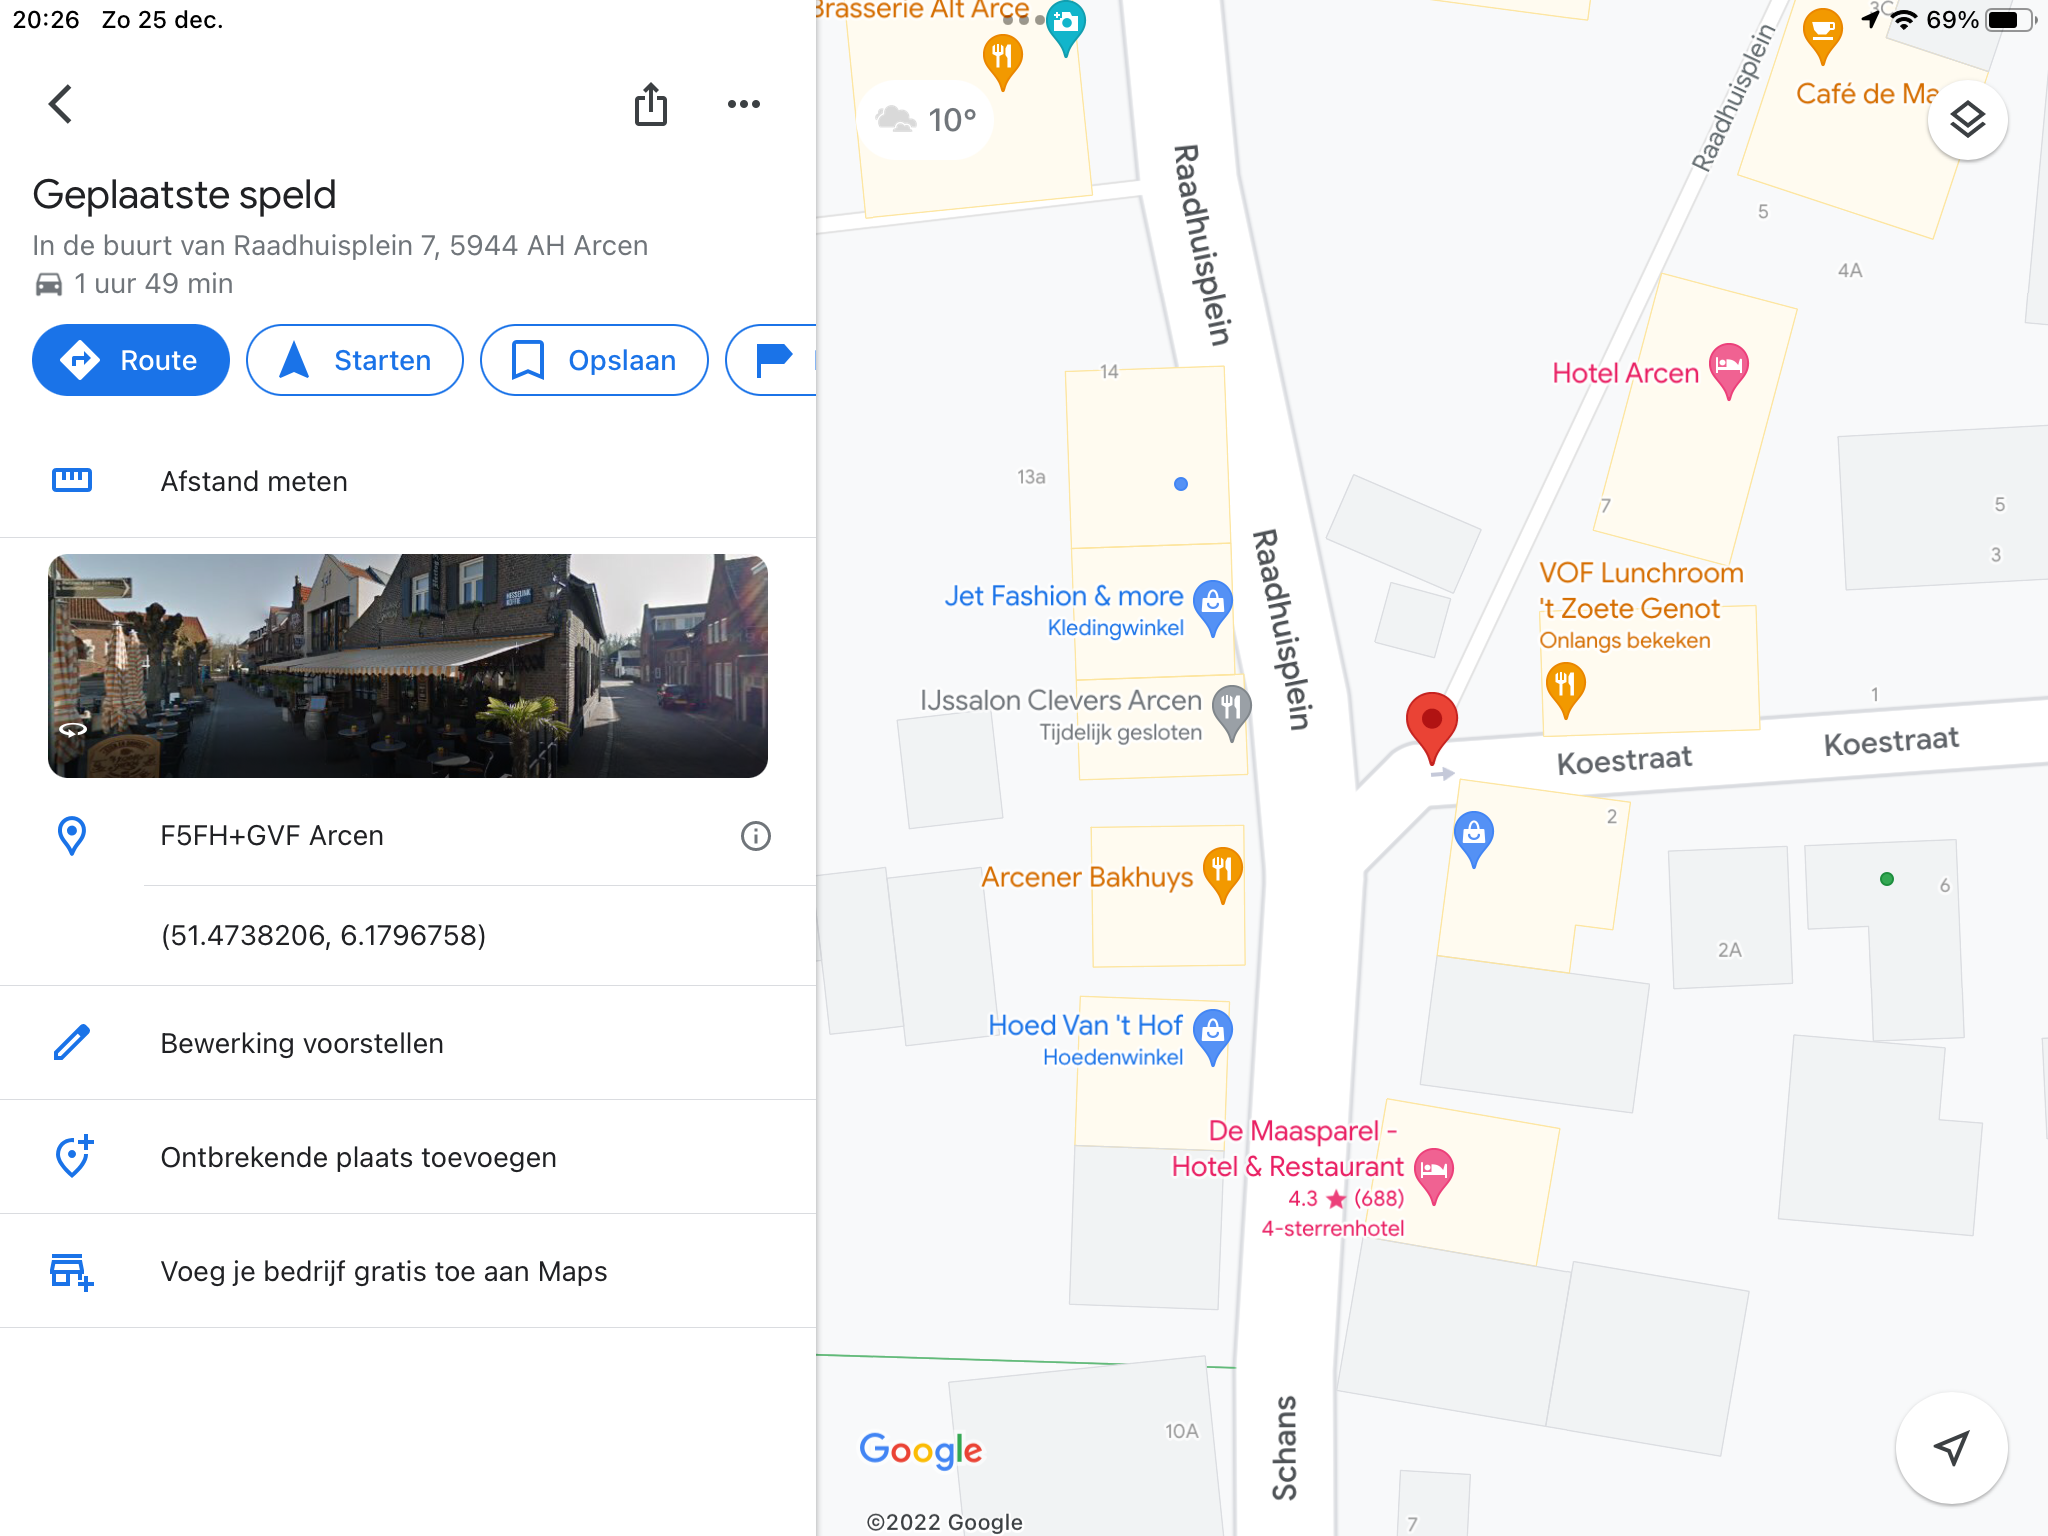Open the three-dot more options menu

(744, 104)
